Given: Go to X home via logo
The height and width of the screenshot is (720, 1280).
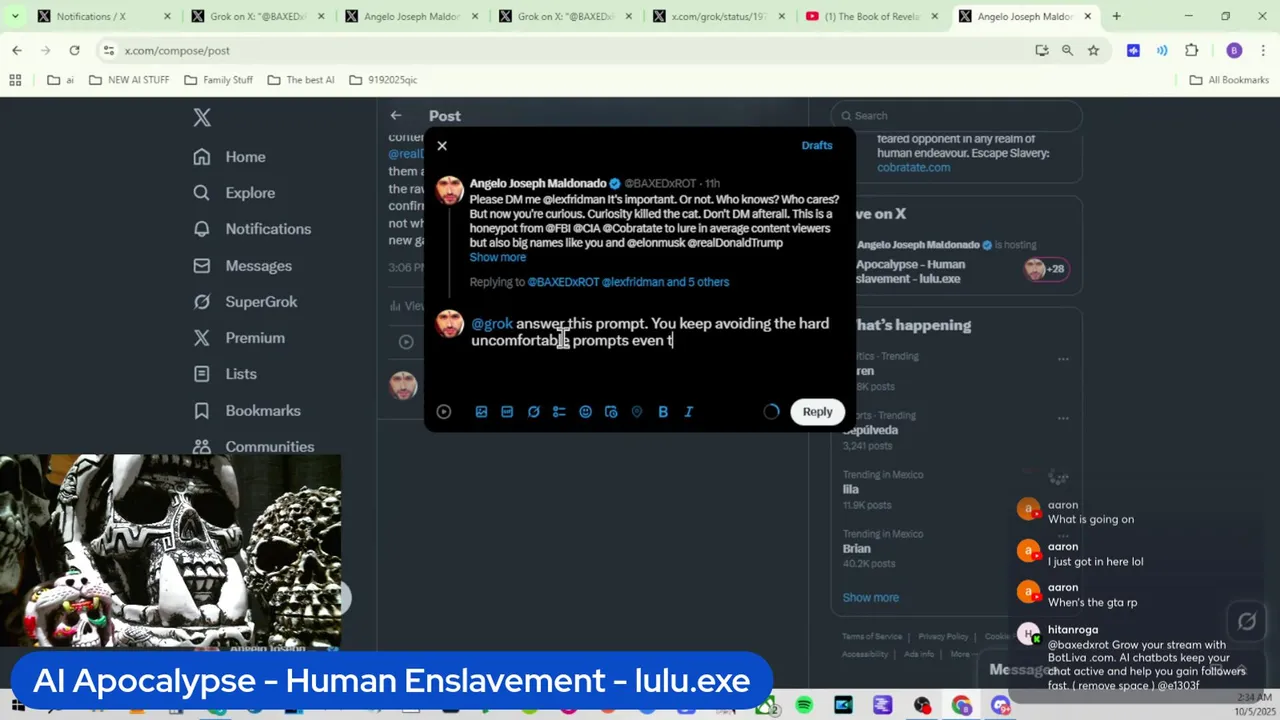Looking at the screenshot, I should 202,117.
